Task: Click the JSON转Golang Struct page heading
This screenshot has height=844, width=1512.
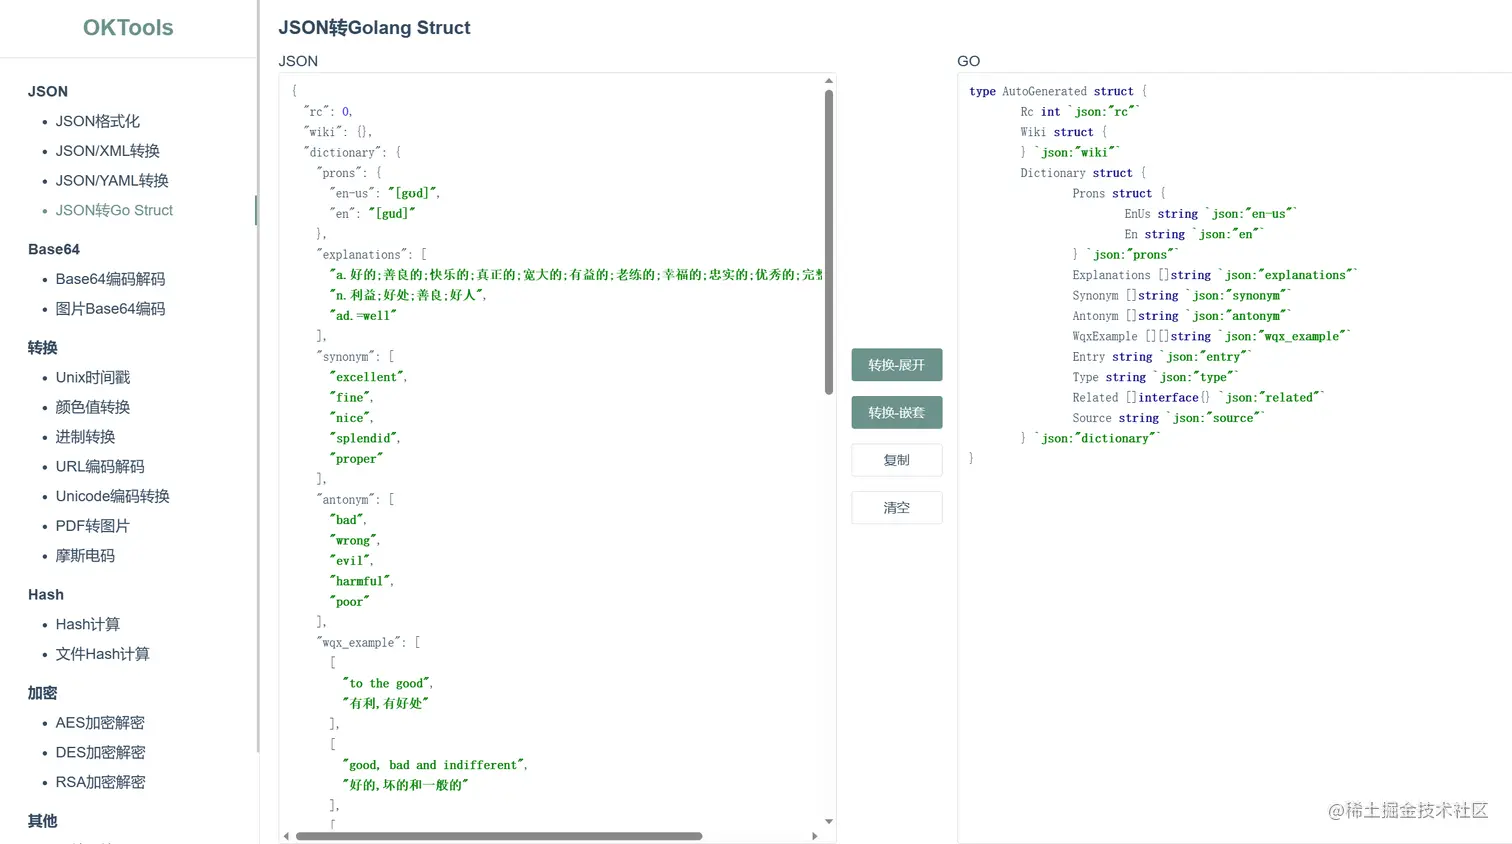Action: (x=374, y=28)
